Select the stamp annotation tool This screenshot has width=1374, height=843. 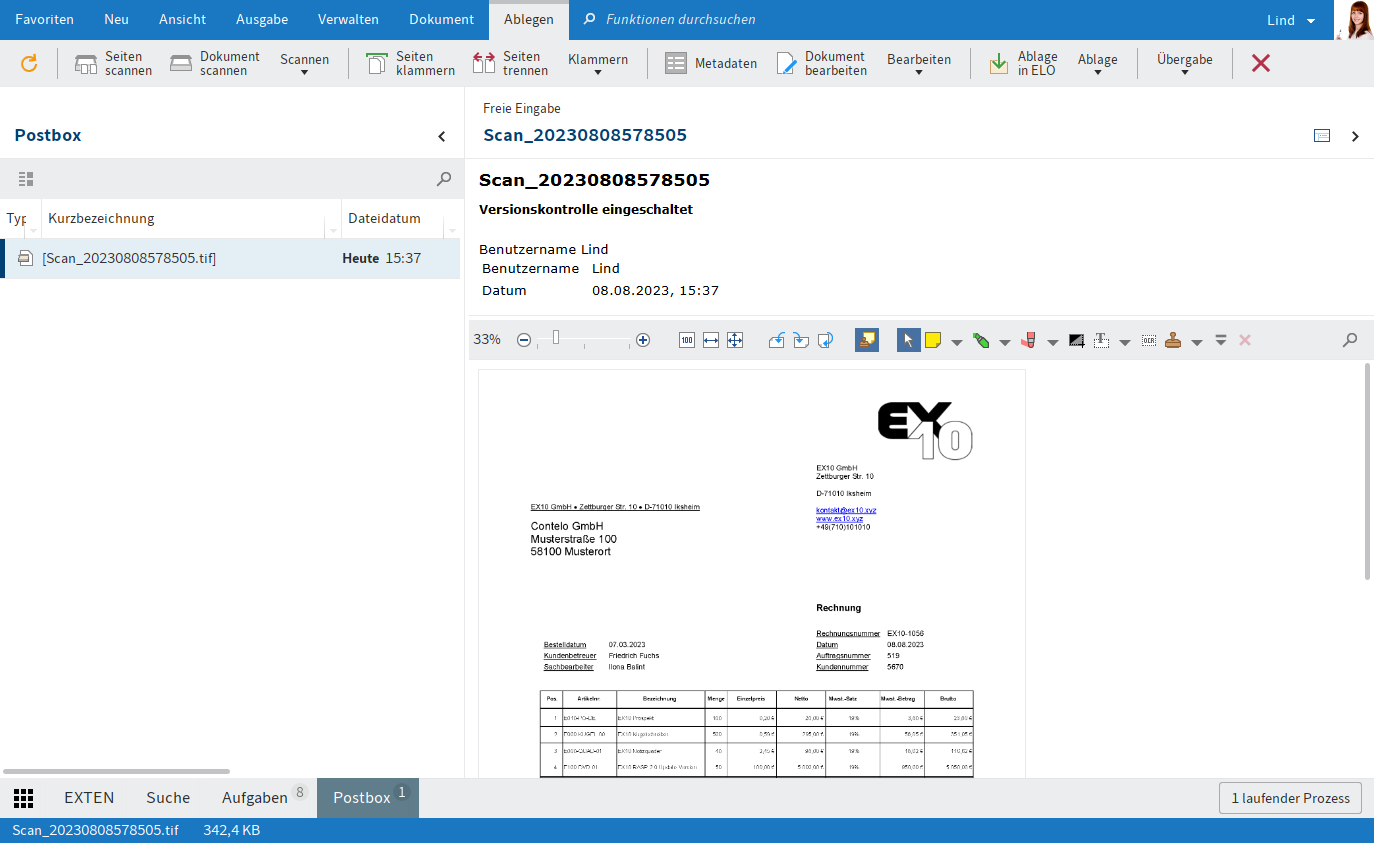(x=1173, y=340)
